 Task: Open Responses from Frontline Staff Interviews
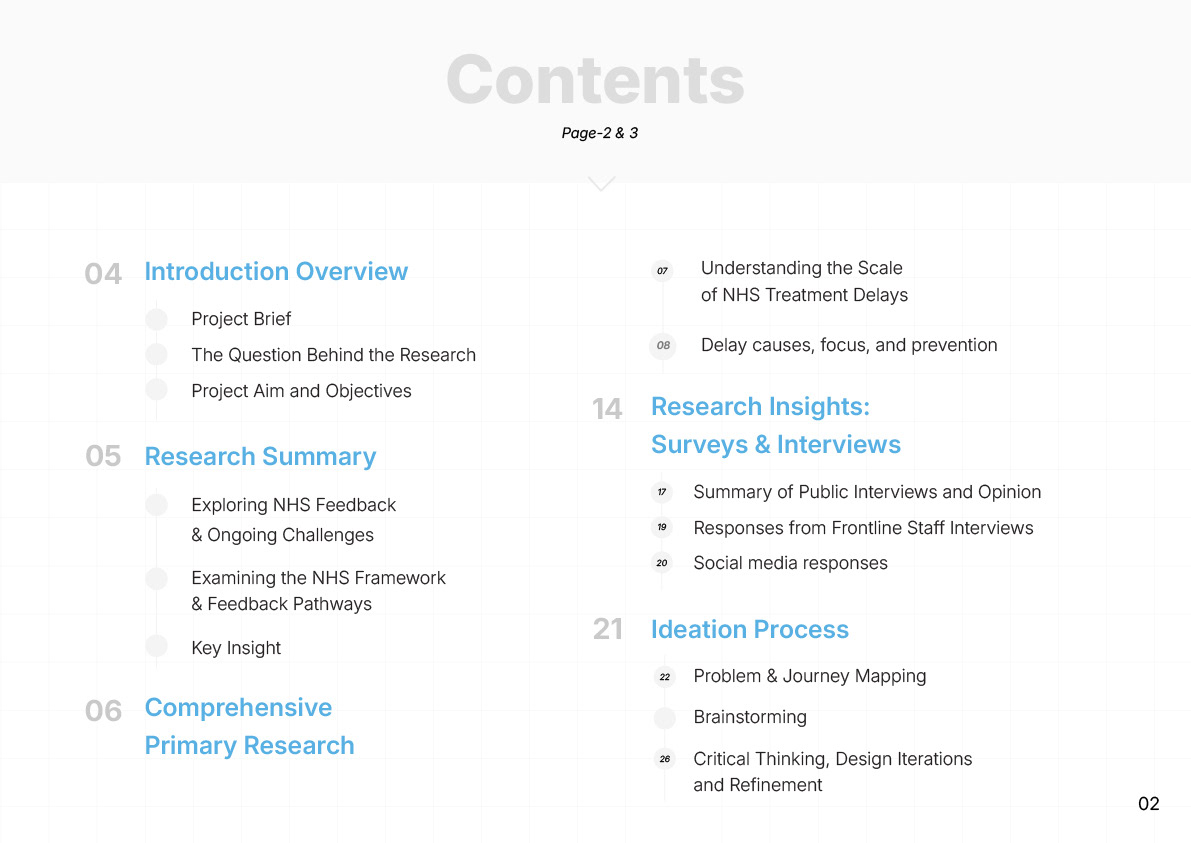[863, 528]
